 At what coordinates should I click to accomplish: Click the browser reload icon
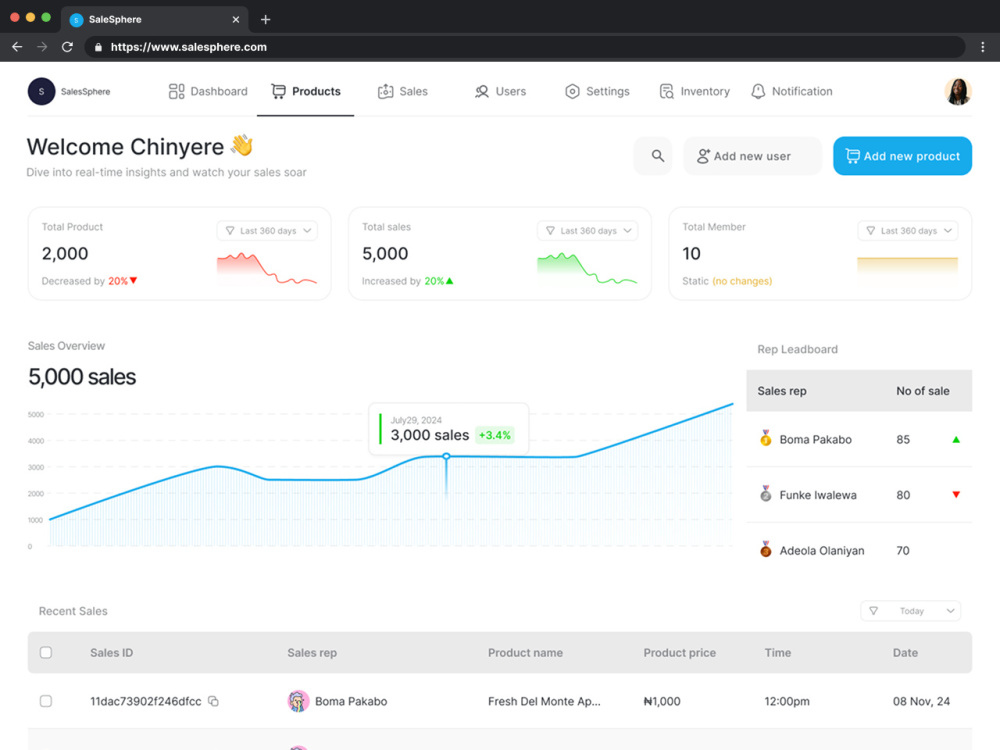67,47
